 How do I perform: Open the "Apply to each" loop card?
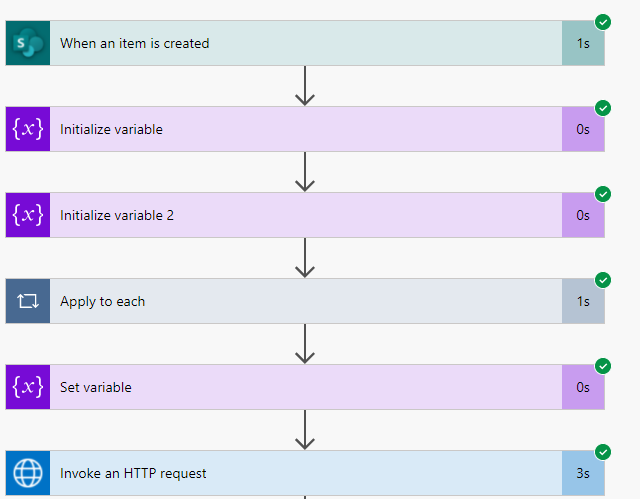point(300,301)
